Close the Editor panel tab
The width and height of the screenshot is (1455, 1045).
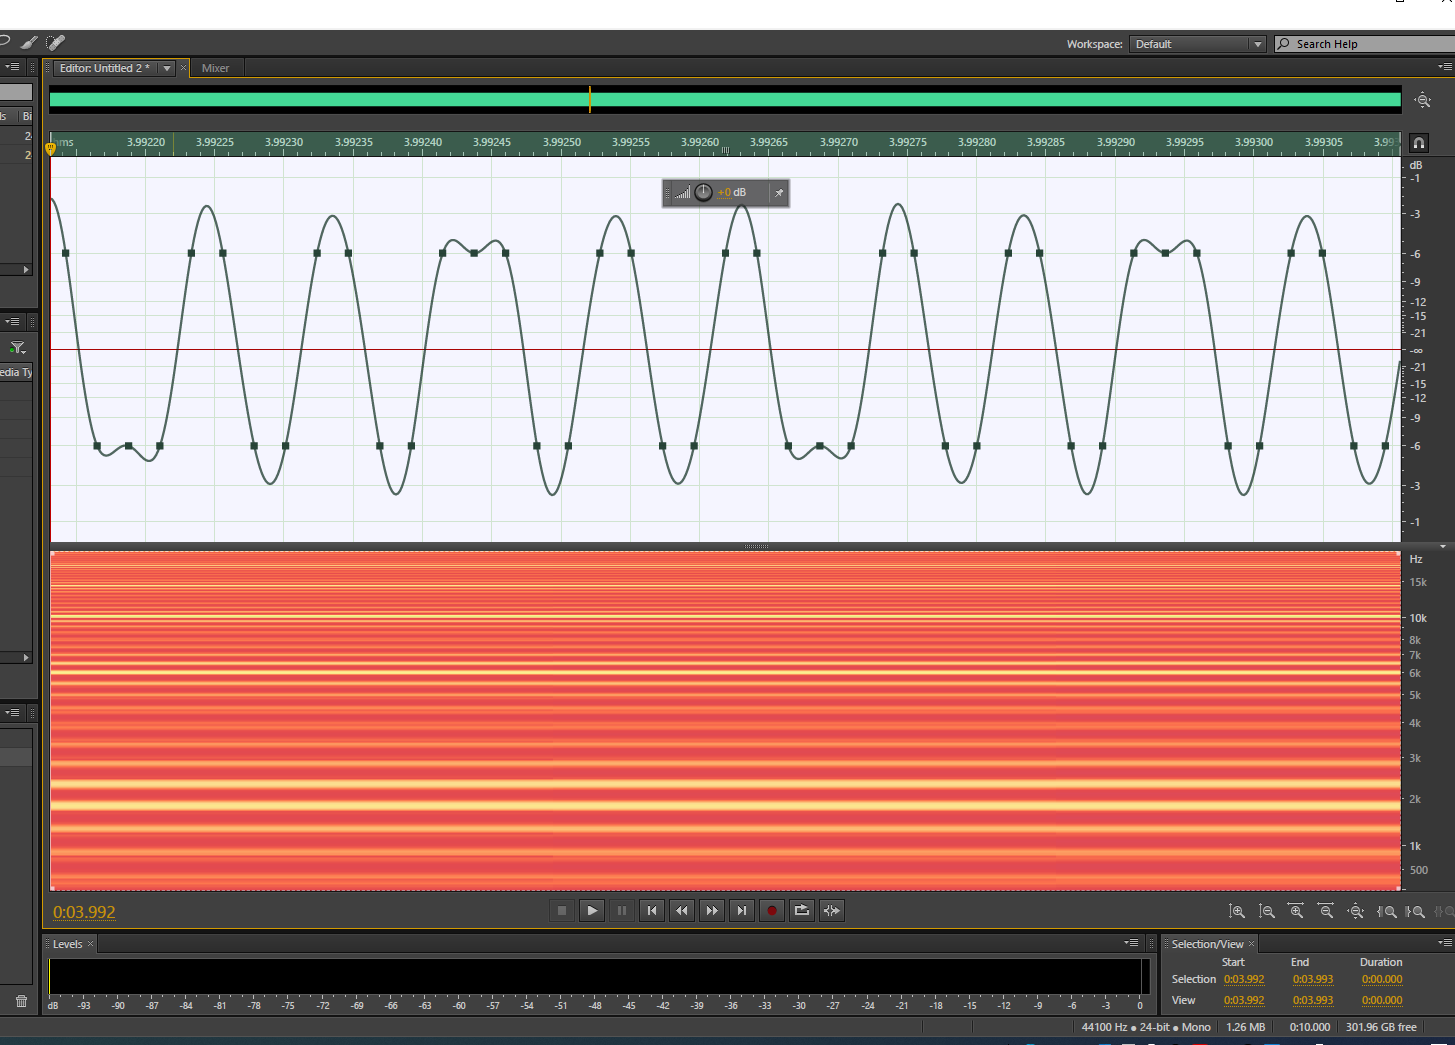click(x=183, y=68)
